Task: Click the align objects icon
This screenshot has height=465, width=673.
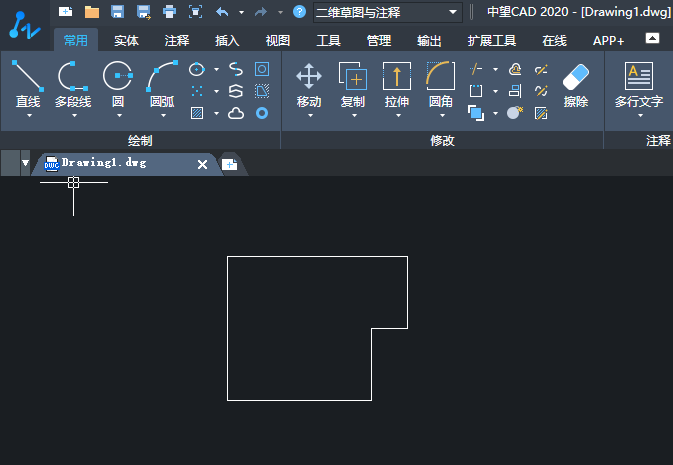Action: point(515,91)
